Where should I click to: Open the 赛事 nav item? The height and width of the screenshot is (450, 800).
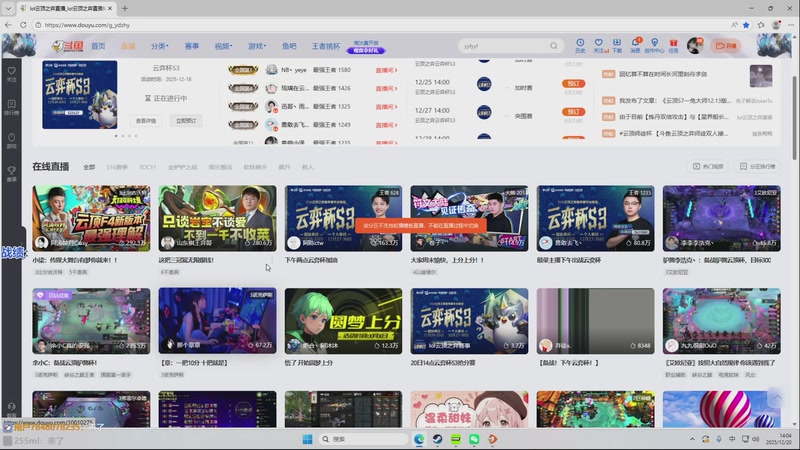[x=192, y=46]
